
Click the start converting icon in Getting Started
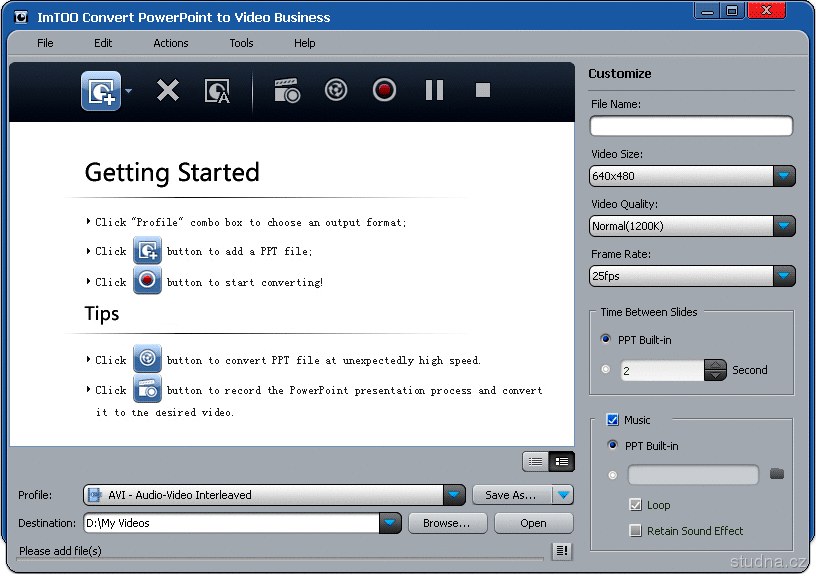[x=147, y=280]
